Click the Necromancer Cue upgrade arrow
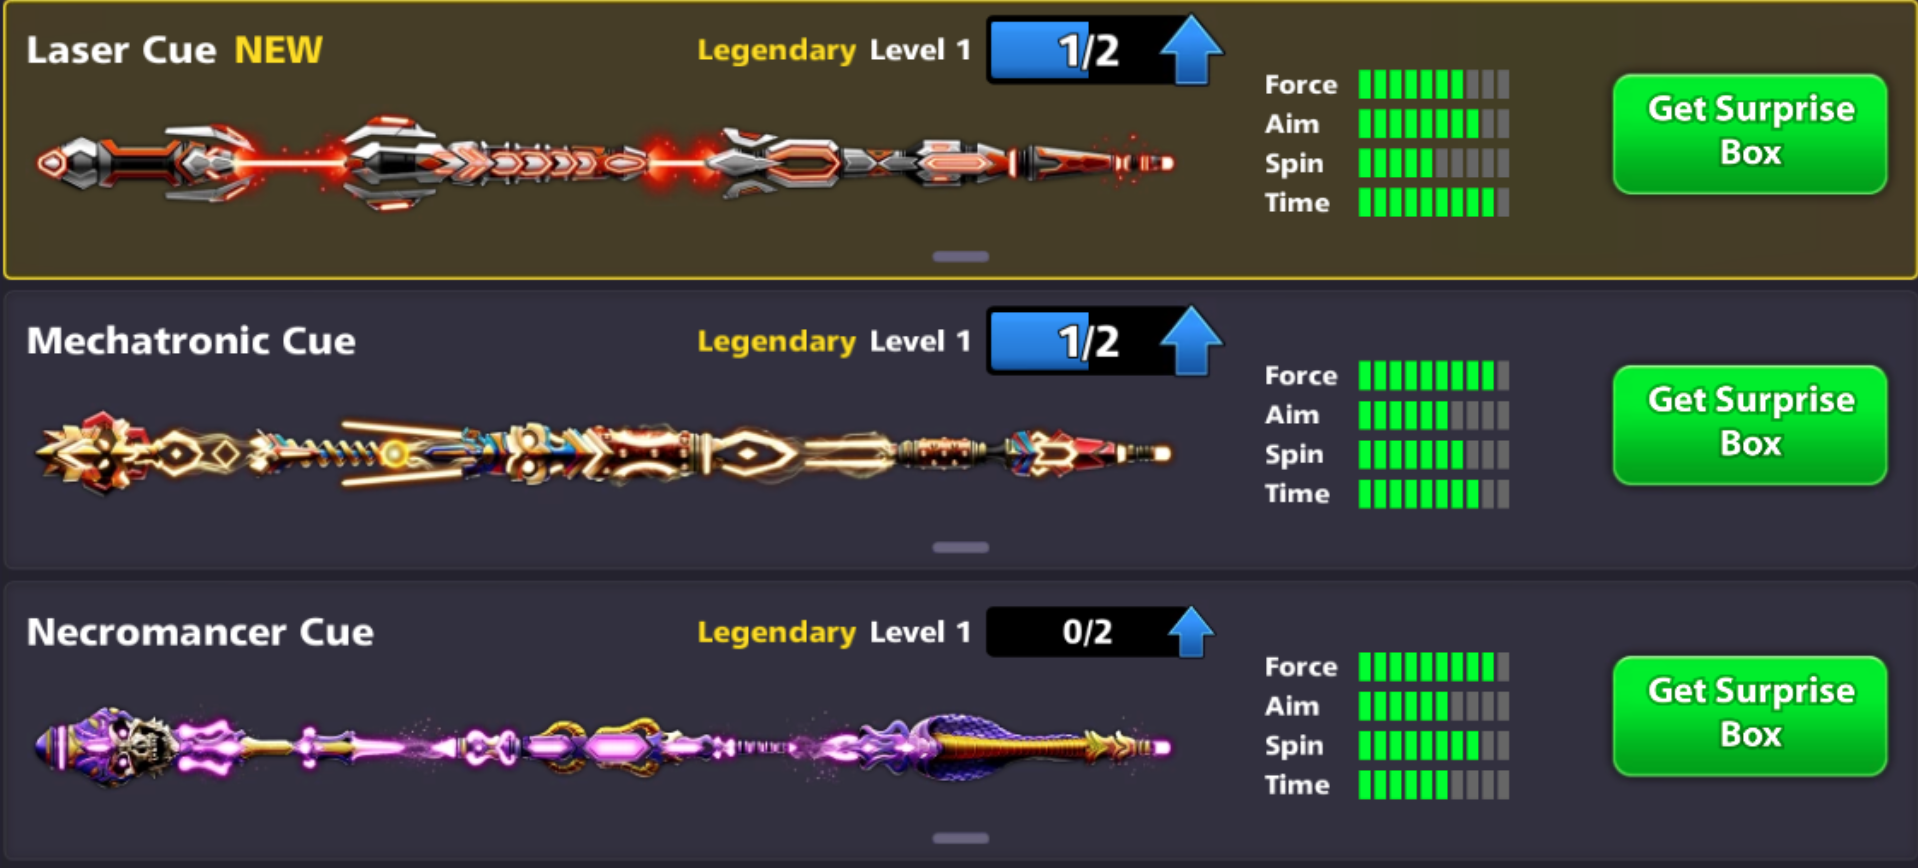This screenshot has width=1918, height=868. 1191,632
